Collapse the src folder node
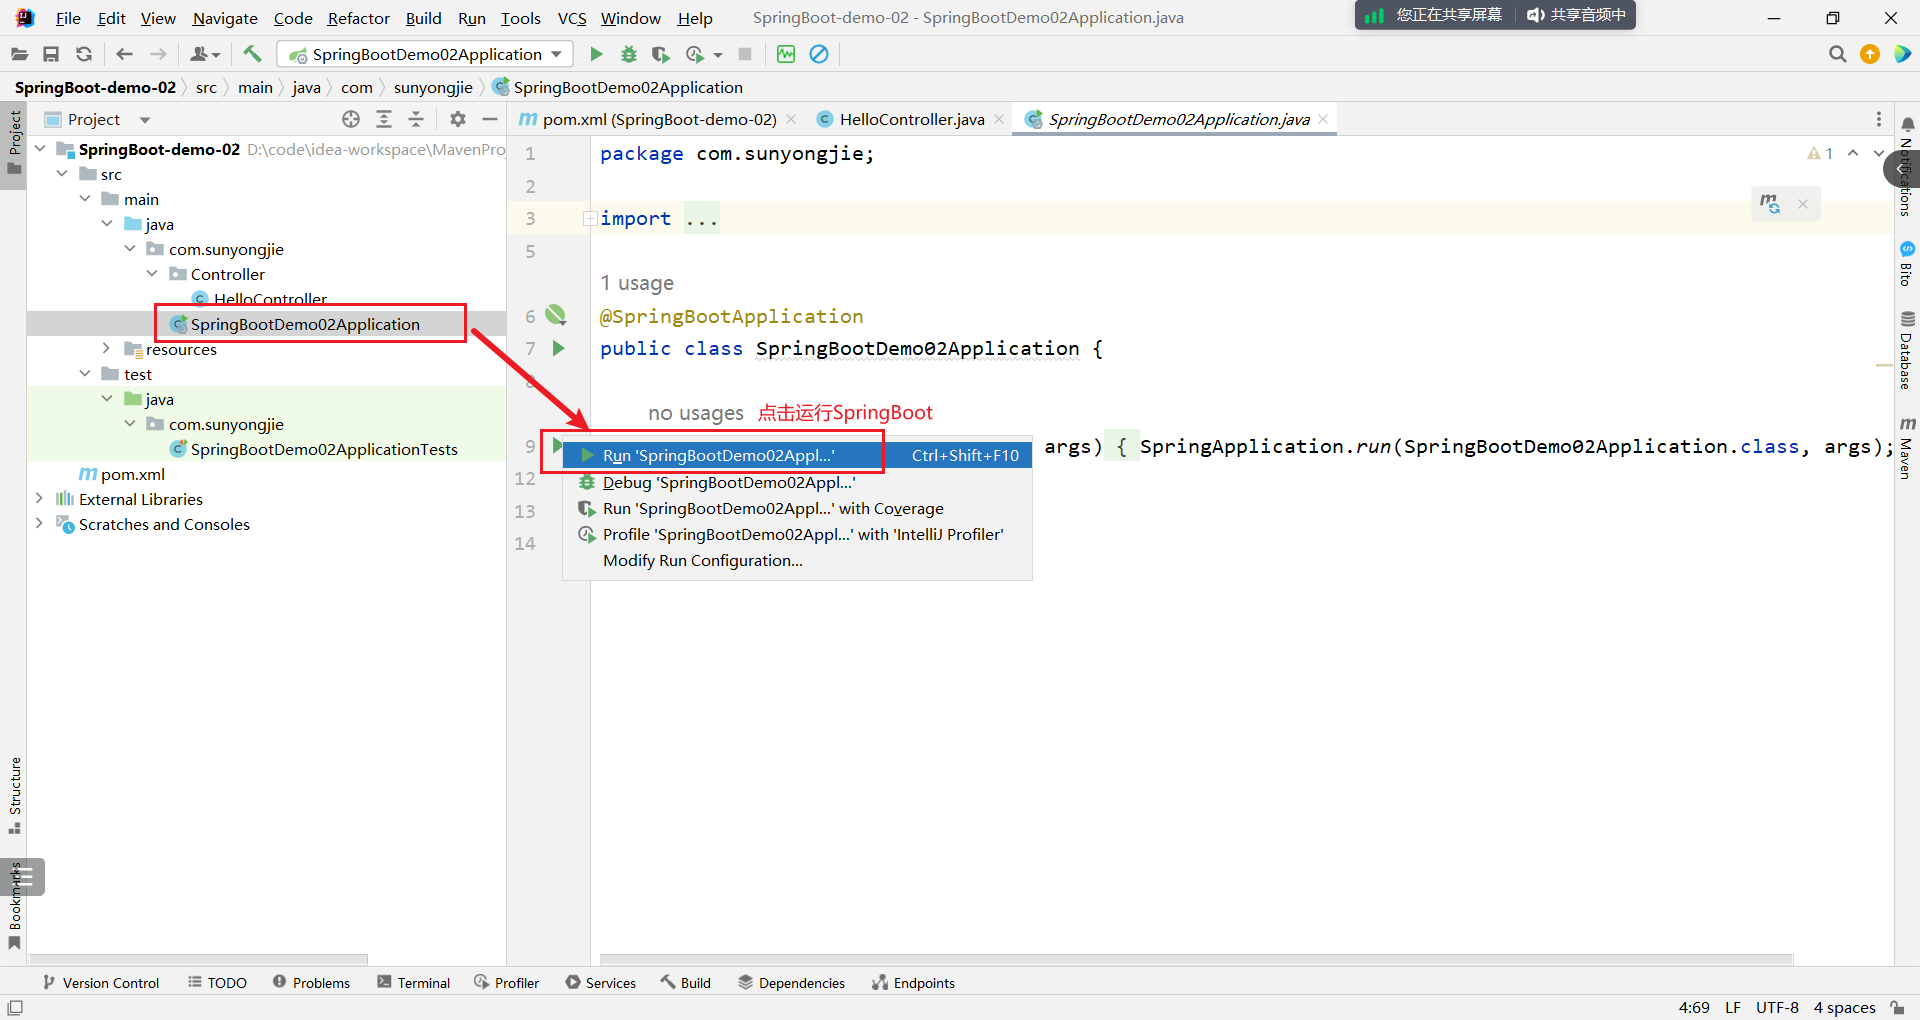 click(62, 174)
